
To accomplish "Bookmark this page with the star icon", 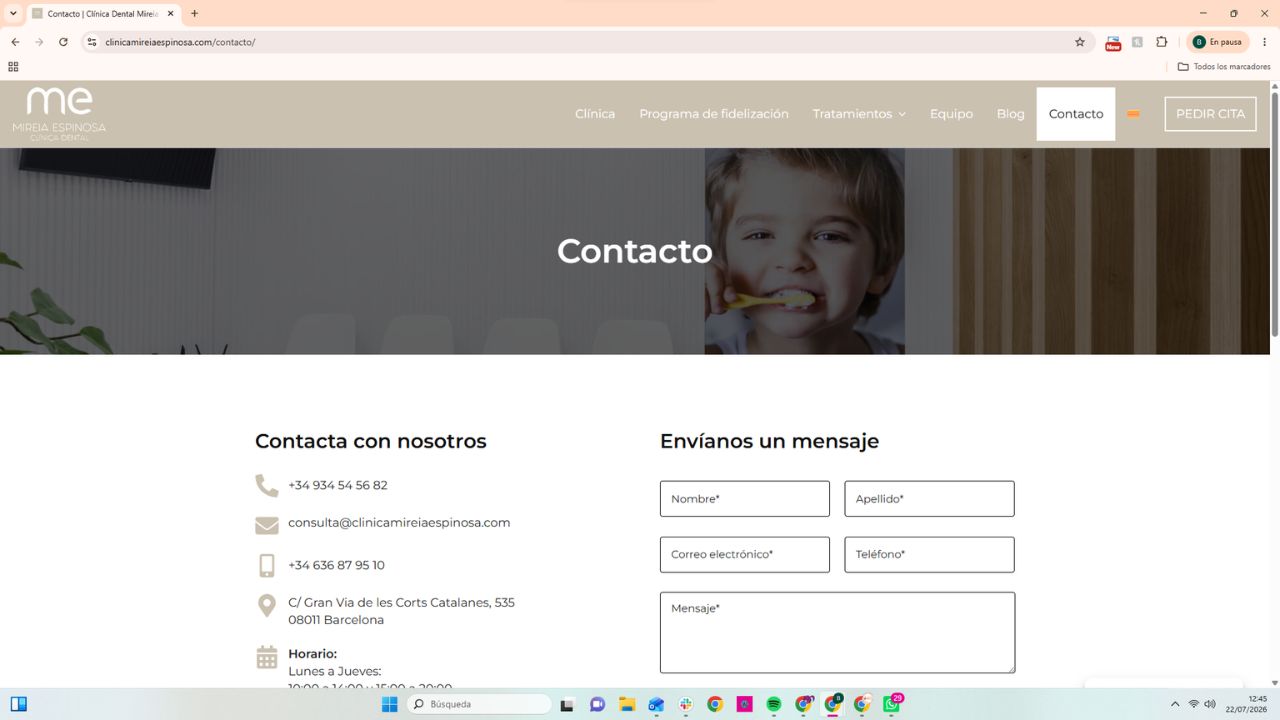I will (x=1080, y=42).
